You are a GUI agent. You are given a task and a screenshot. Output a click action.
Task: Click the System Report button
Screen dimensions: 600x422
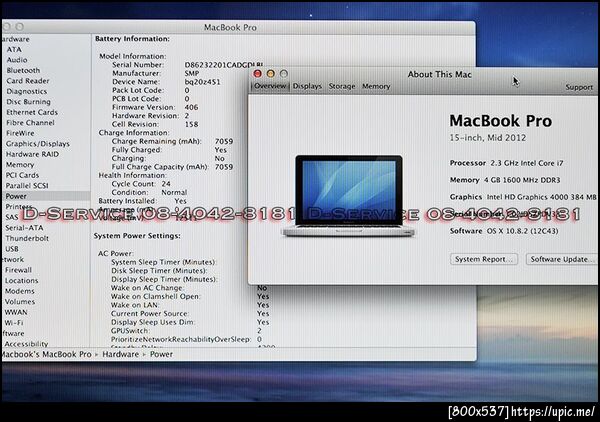484,259
